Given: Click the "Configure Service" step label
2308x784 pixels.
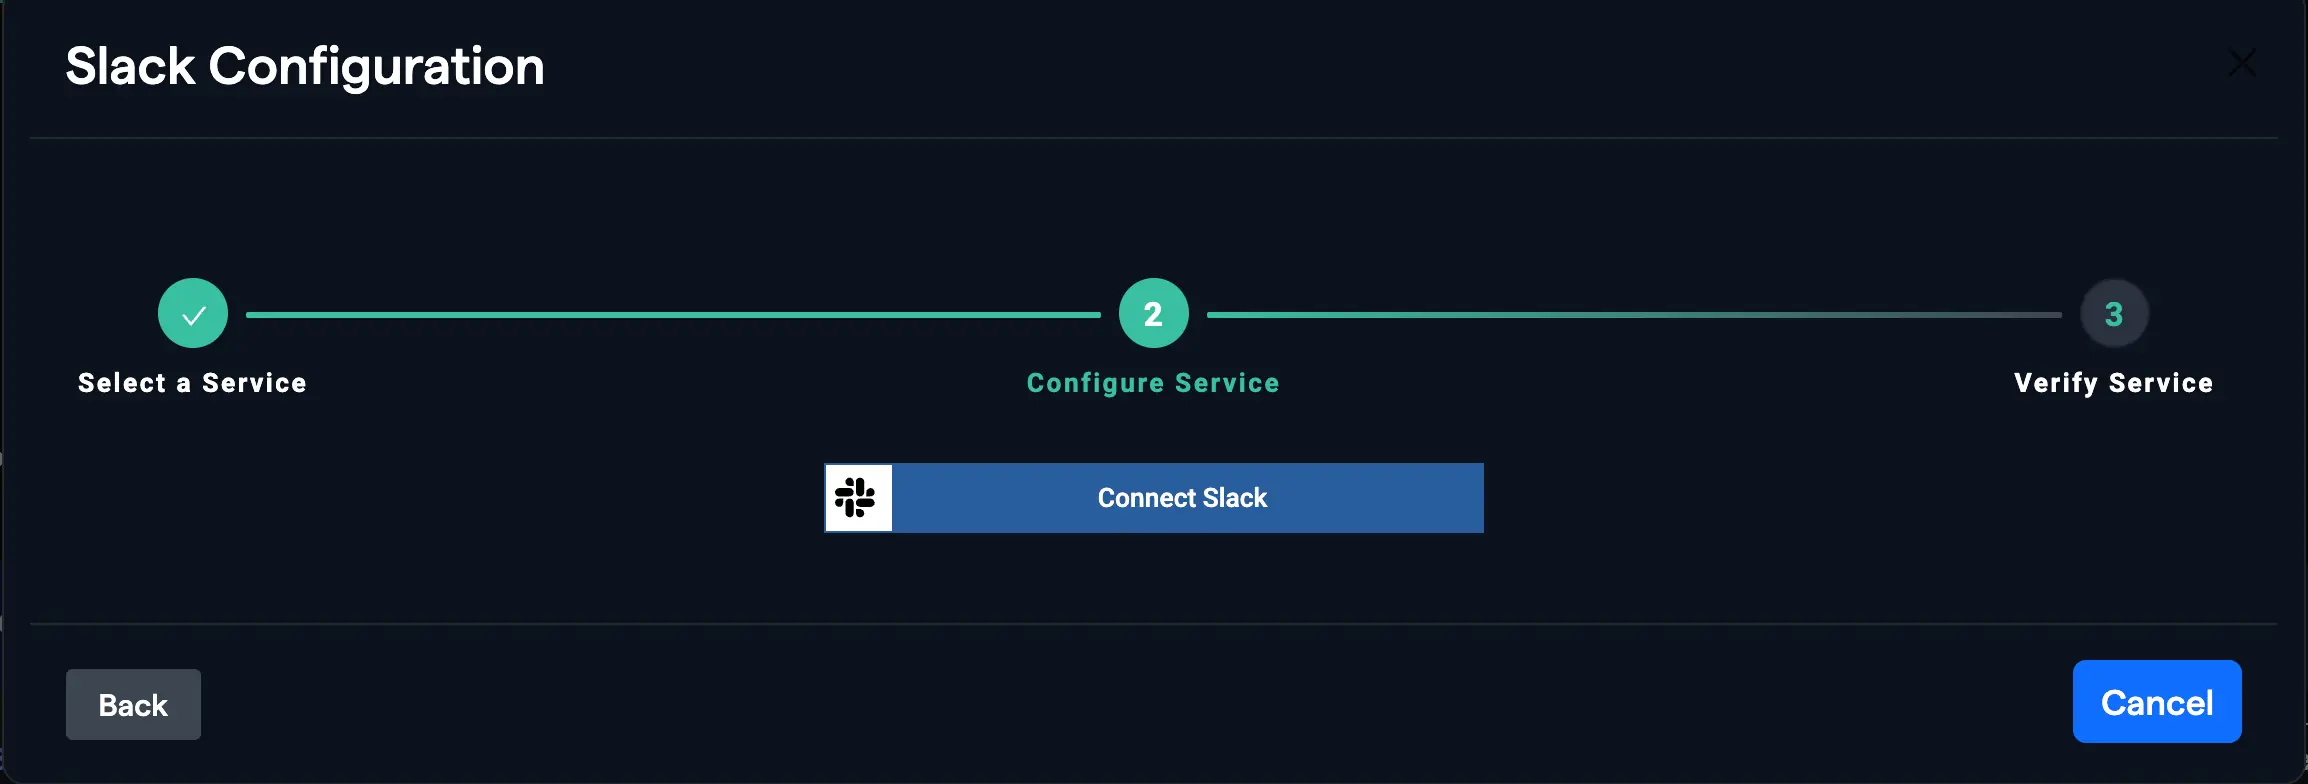Looking at the screenshot, I should (1153, 383).
